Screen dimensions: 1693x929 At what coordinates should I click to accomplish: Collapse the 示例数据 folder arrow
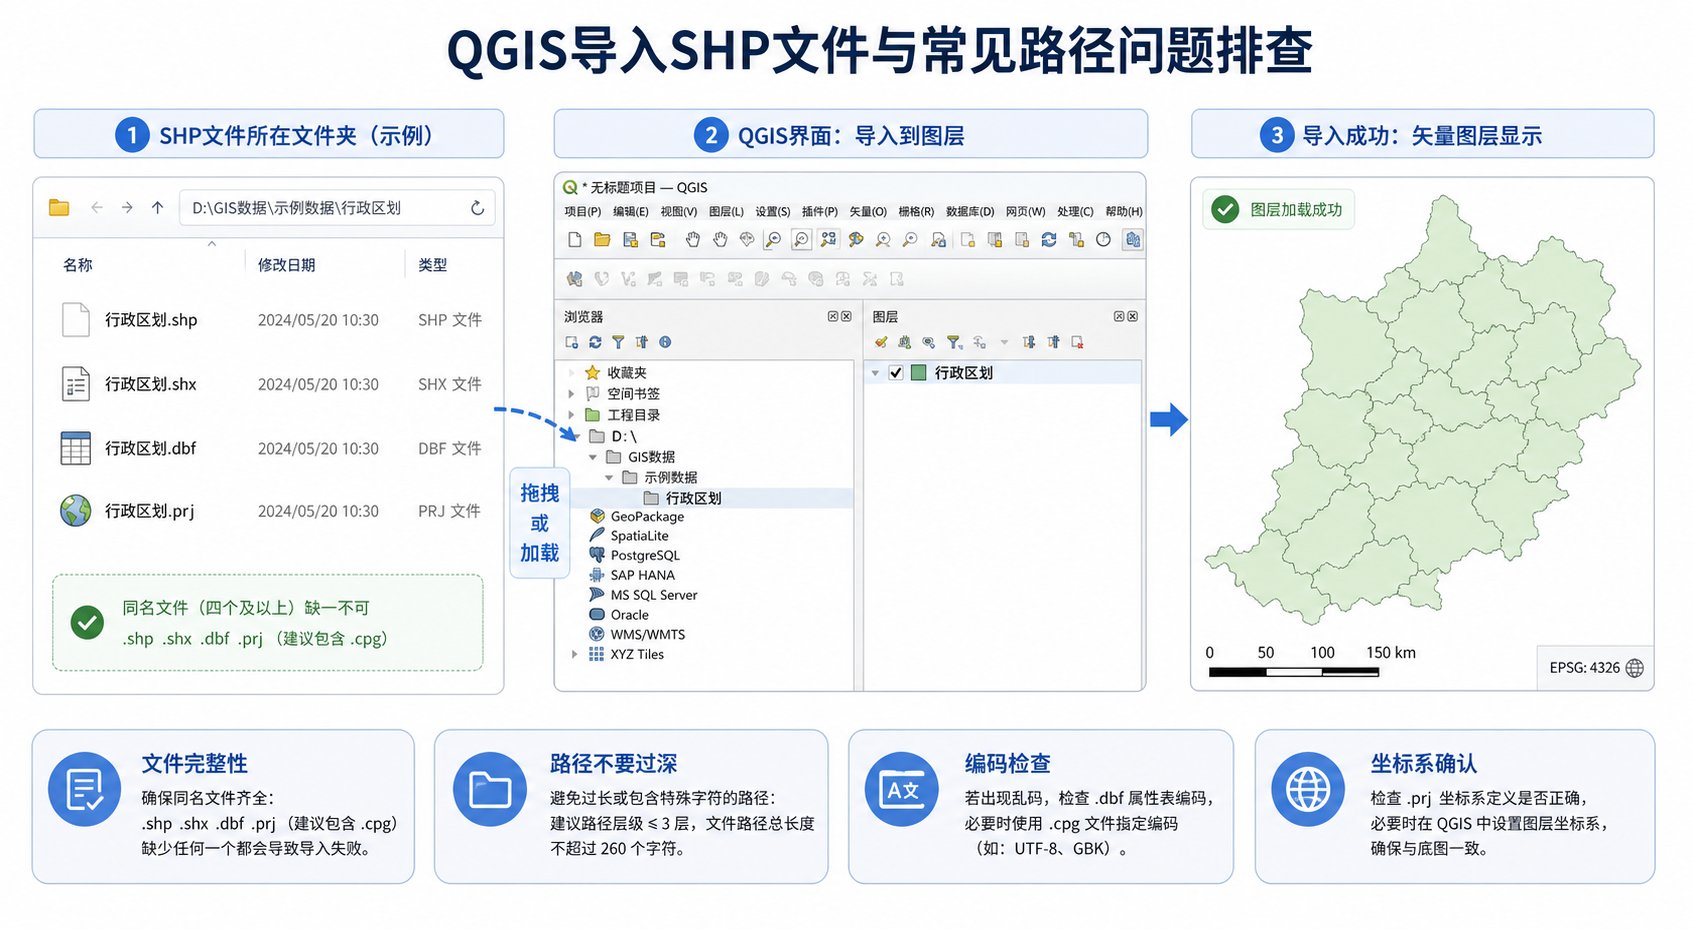(x=609, y=478)
